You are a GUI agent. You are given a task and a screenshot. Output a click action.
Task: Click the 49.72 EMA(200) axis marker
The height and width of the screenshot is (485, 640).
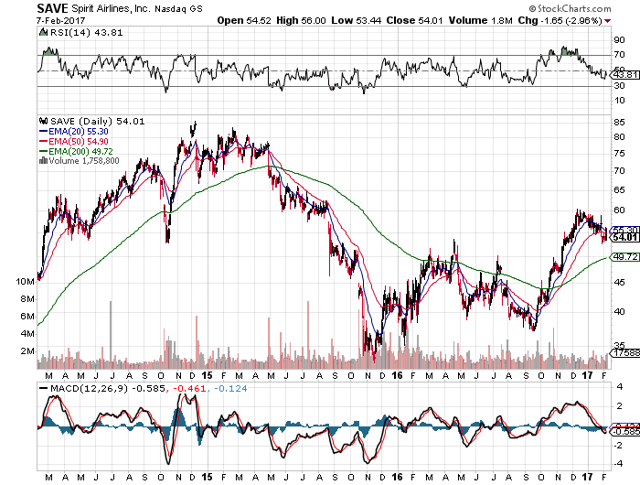pos(625,257)
